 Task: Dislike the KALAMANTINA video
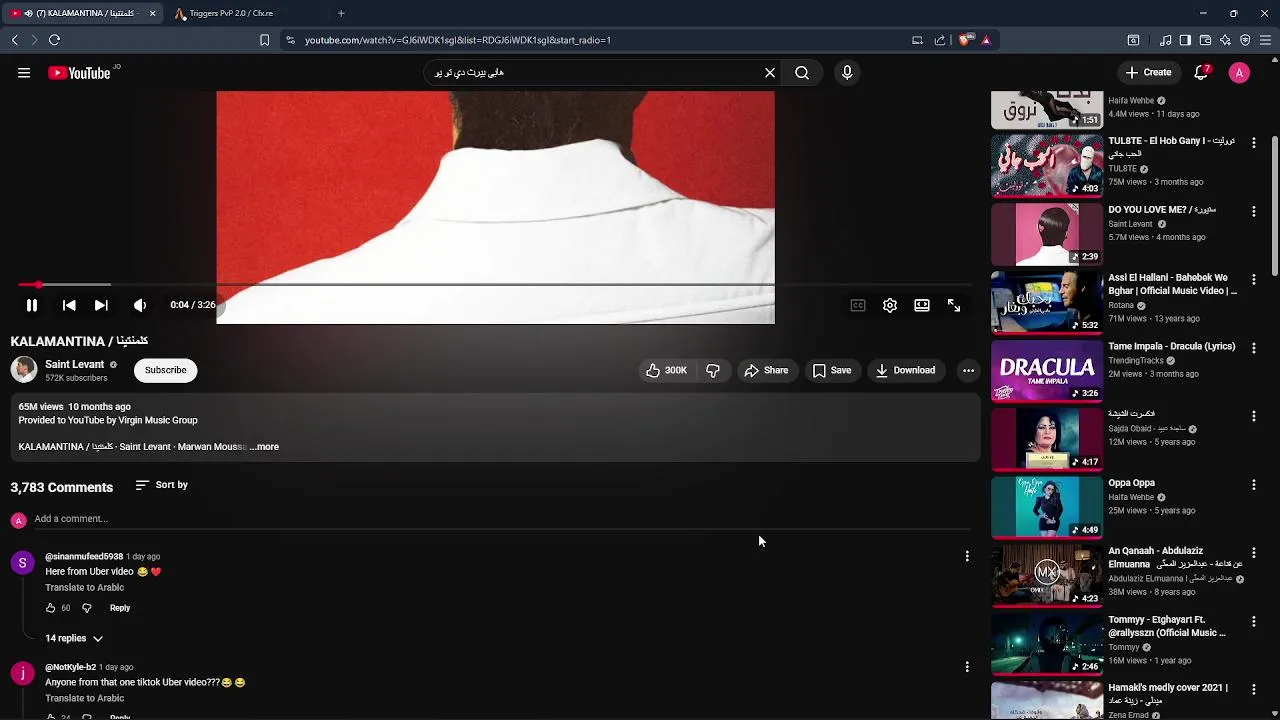point(713,370)
